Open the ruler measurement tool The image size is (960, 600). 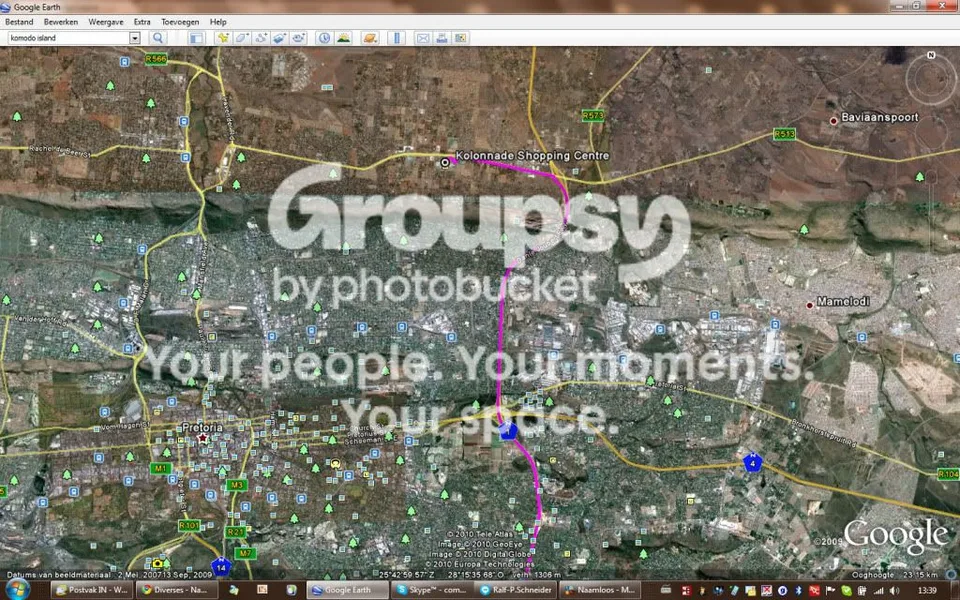pyautogui.click(x=396, y=38)
